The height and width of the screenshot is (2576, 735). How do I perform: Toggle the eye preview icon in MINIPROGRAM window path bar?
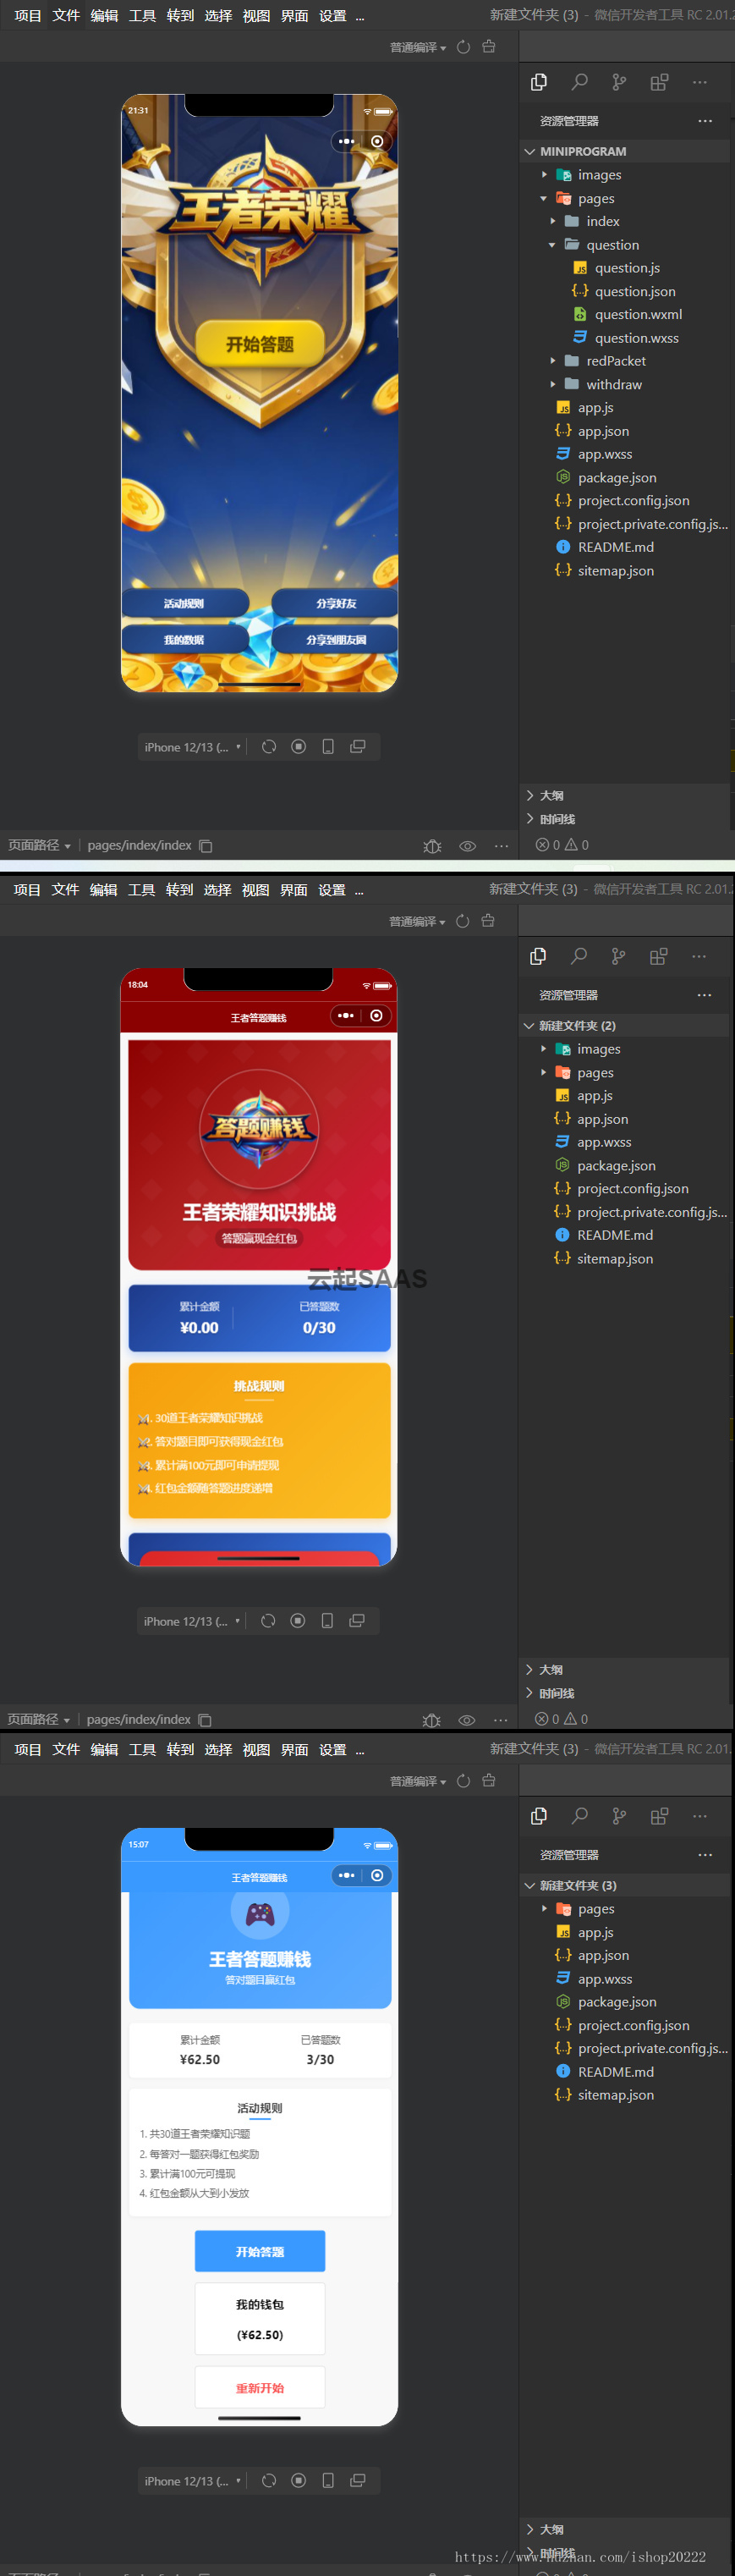coord(467,846)
